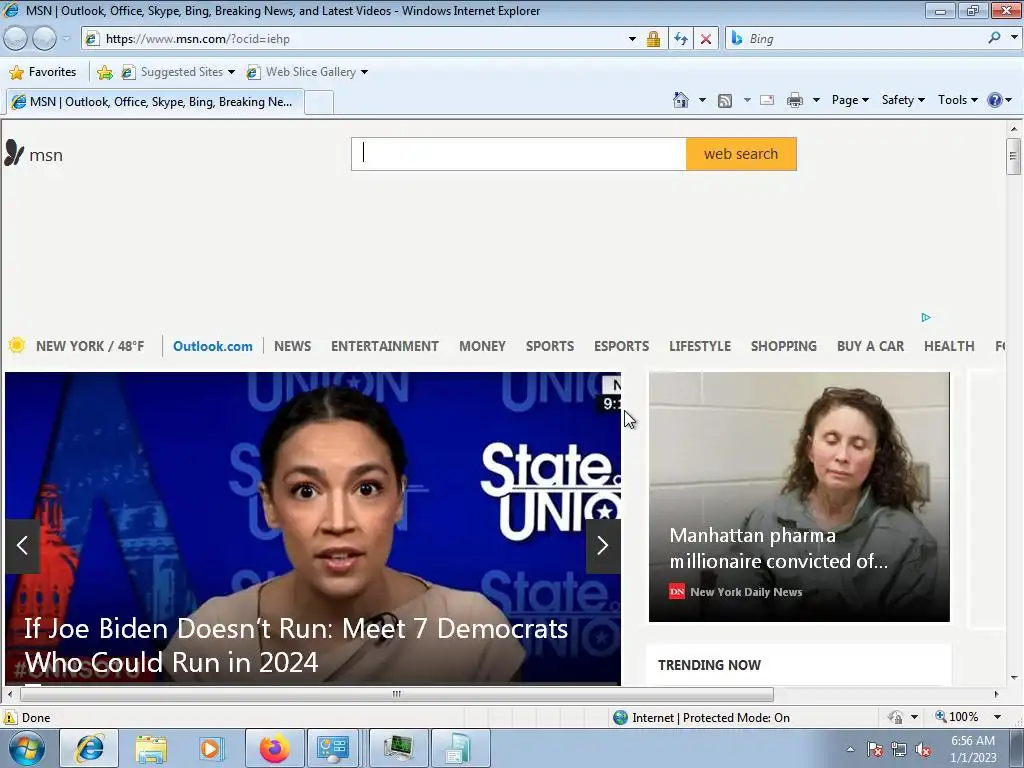Click the Add to Favorites bar star icon
This screenshot has height=768, width=1024.
click(x=104, y=72)
